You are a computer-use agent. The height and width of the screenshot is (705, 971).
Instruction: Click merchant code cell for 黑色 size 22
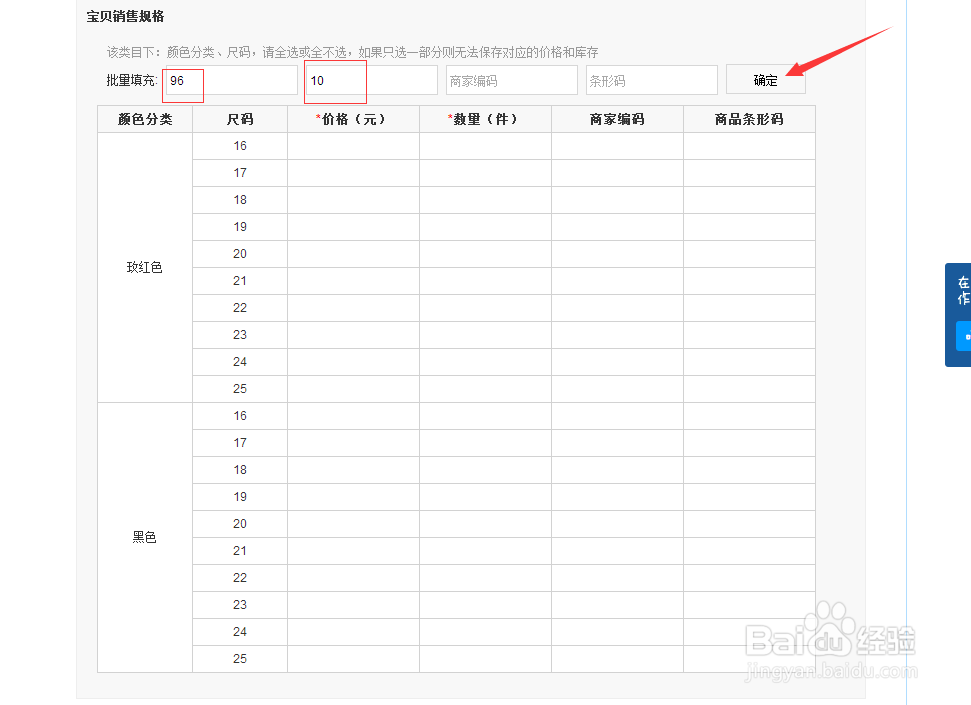tap(617, 578)
